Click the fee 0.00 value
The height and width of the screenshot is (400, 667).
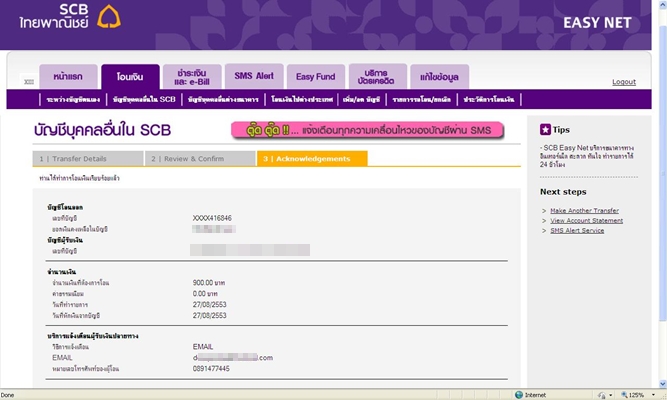[x=205, y=294]
